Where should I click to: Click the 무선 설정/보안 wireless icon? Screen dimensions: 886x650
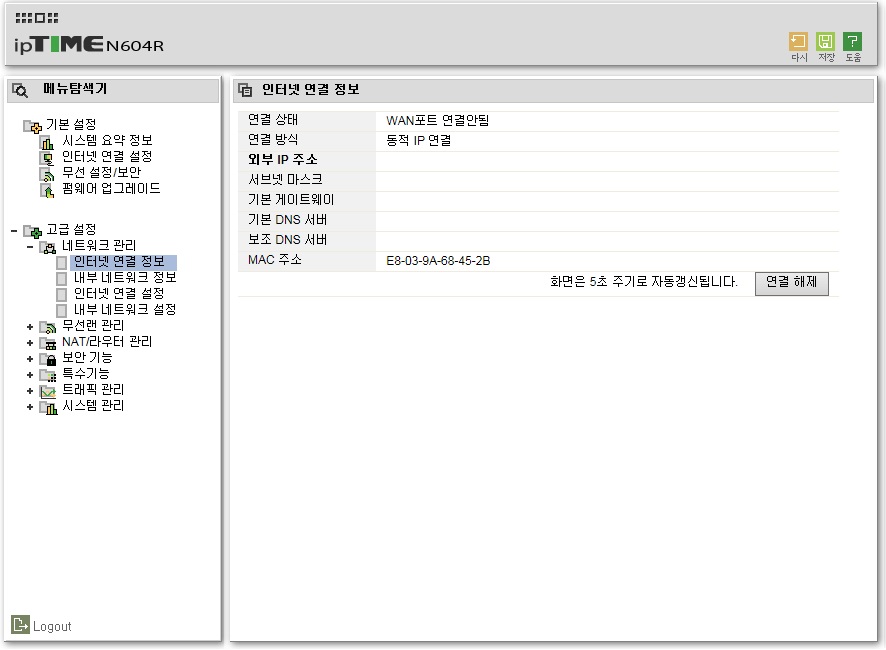47,174
